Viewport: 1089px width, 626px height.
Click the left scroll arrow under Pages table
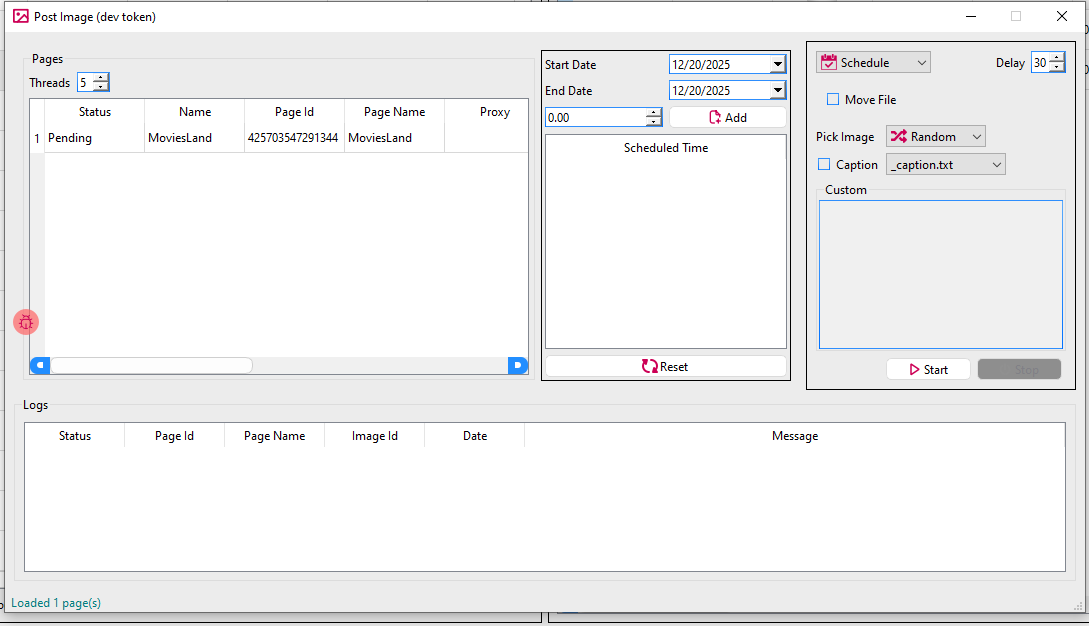tap(40, 366)
